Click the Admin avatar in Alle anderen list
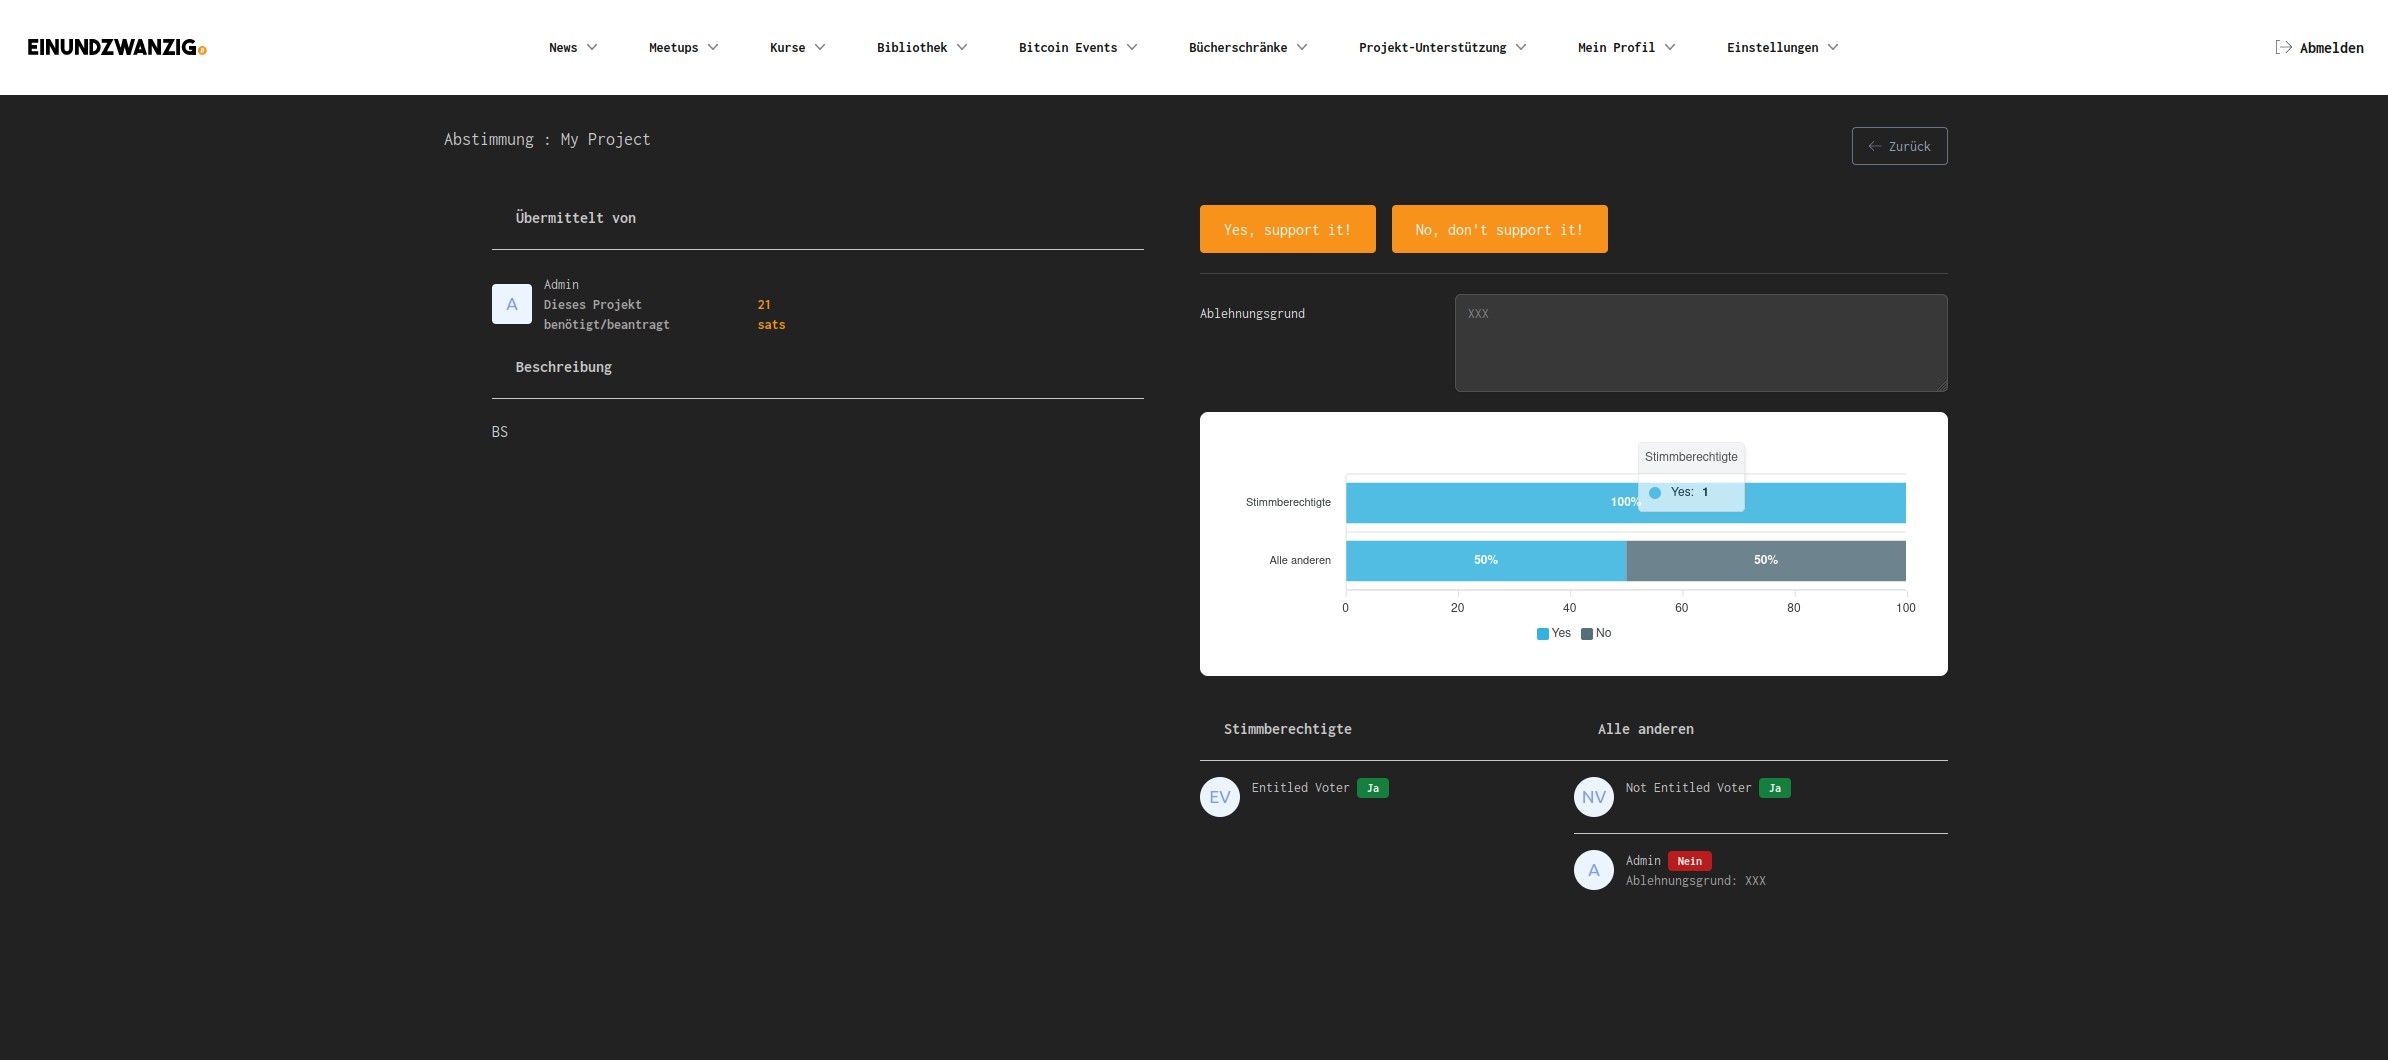Image resolution: width=2388 pixels, height=1060 pixels. pyautogui.click(x=1593, y=870)
